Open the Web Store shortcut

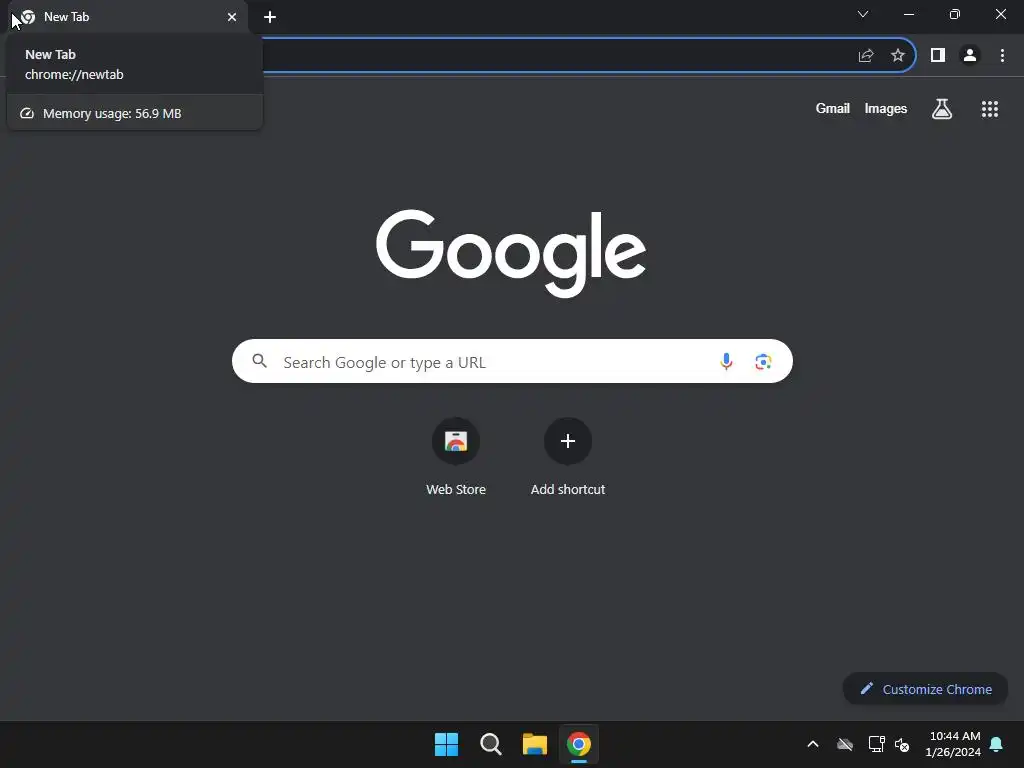(x=456, y=457)
